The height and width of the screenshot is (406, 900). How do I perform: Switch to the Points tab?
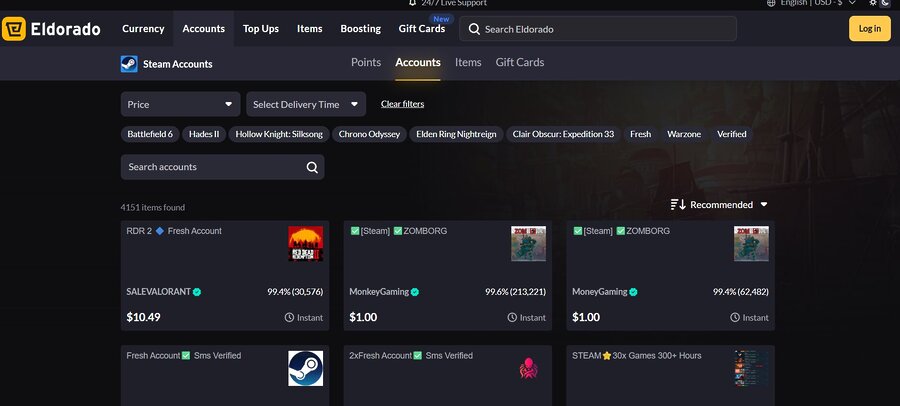tap(365, 63)
